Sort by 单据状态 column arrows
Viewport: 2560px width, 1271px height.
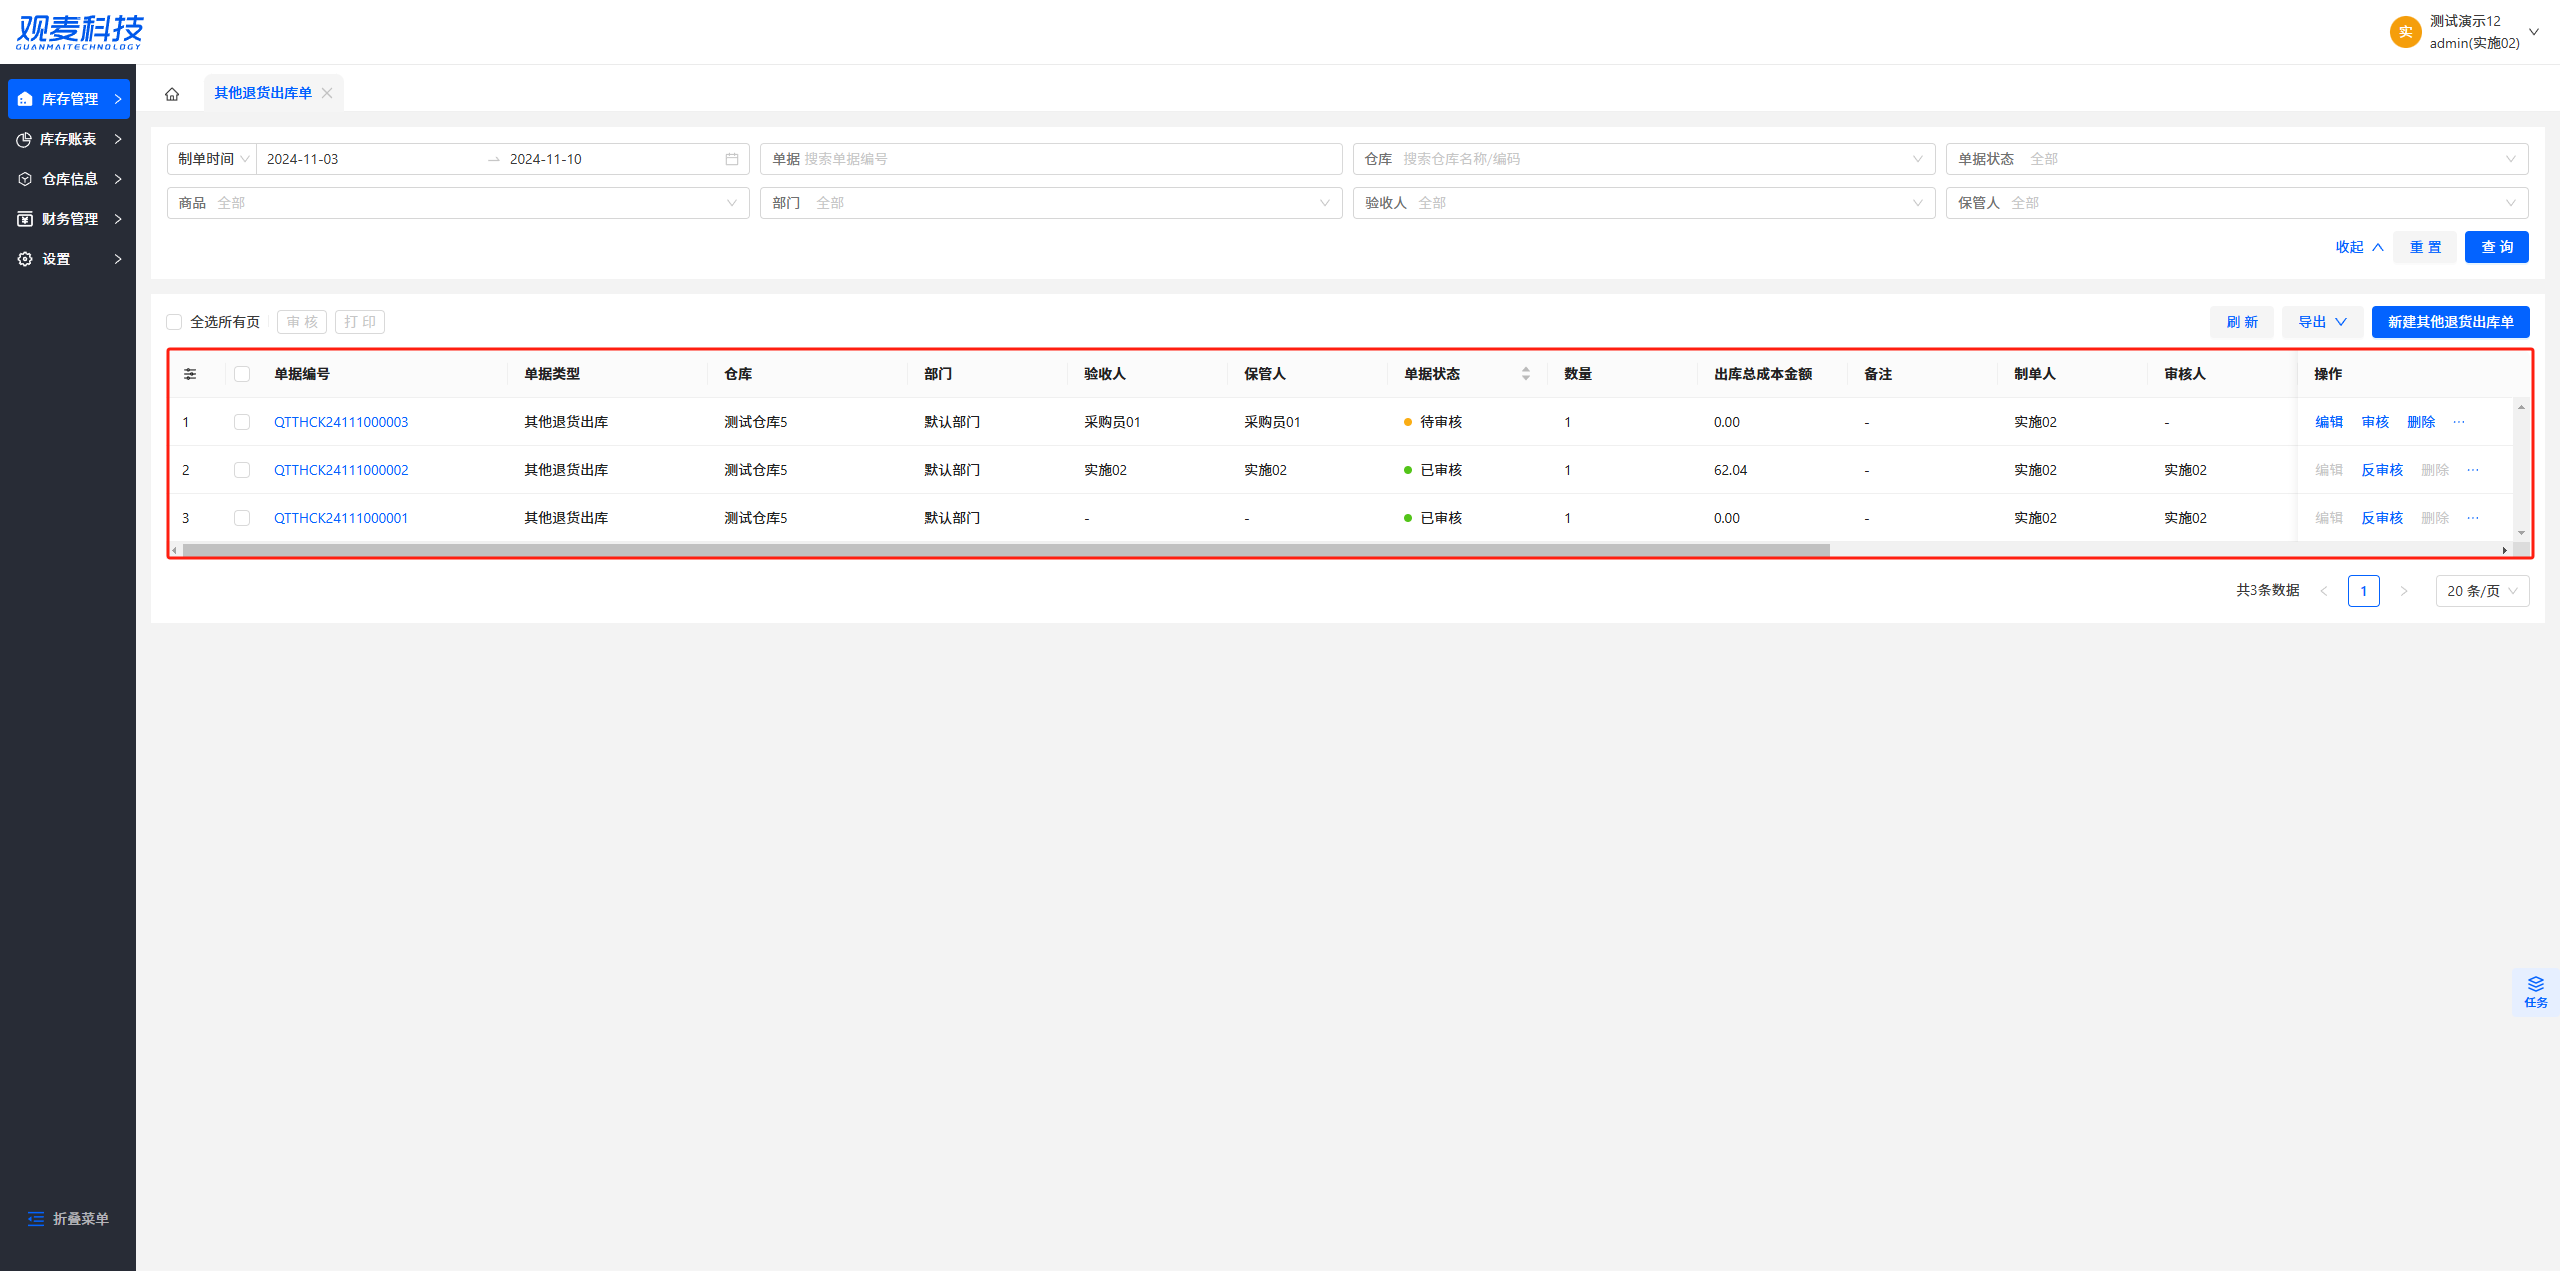point(1525,374)
